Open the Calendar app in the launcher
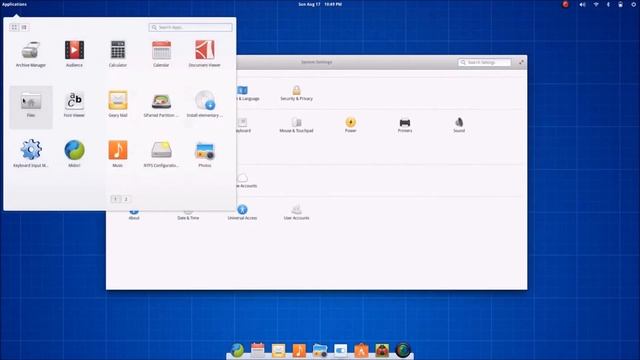 point(161,54)
